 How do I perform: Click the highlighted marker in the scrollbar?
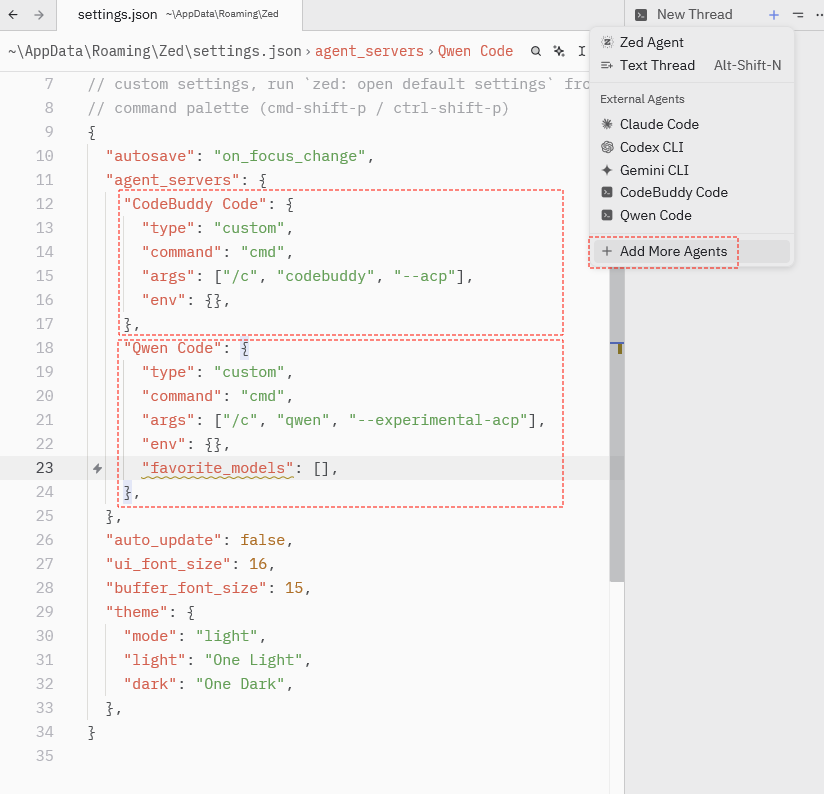point(620,348)
